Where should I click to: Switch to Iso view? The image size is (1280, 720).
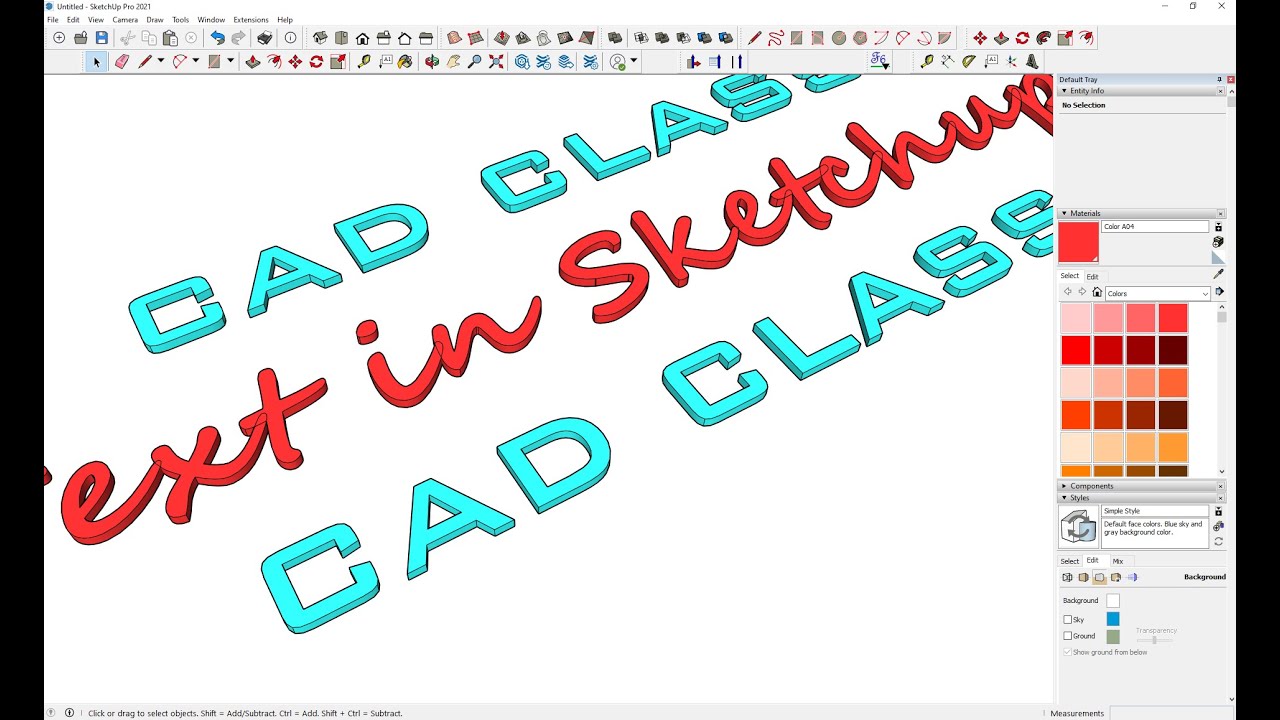coord(320,38)
